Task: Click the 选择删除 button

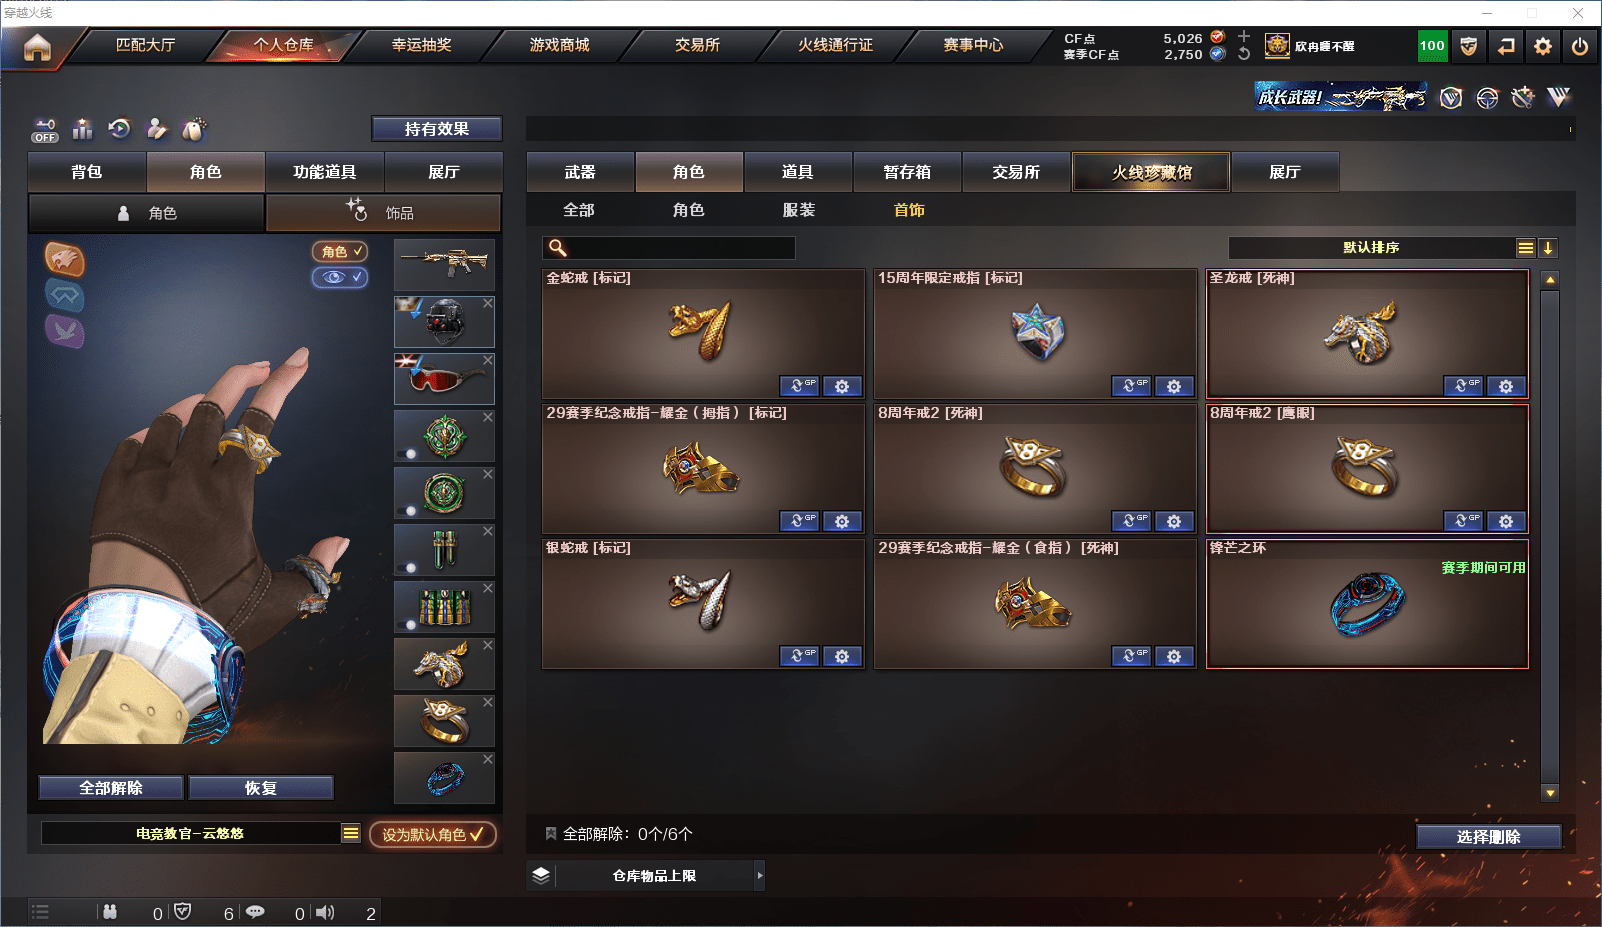Action: point(1488,837)
